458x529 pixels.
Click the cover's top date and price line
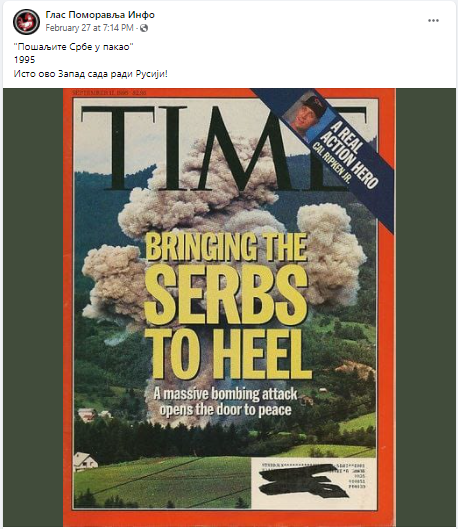pos(109,92)
